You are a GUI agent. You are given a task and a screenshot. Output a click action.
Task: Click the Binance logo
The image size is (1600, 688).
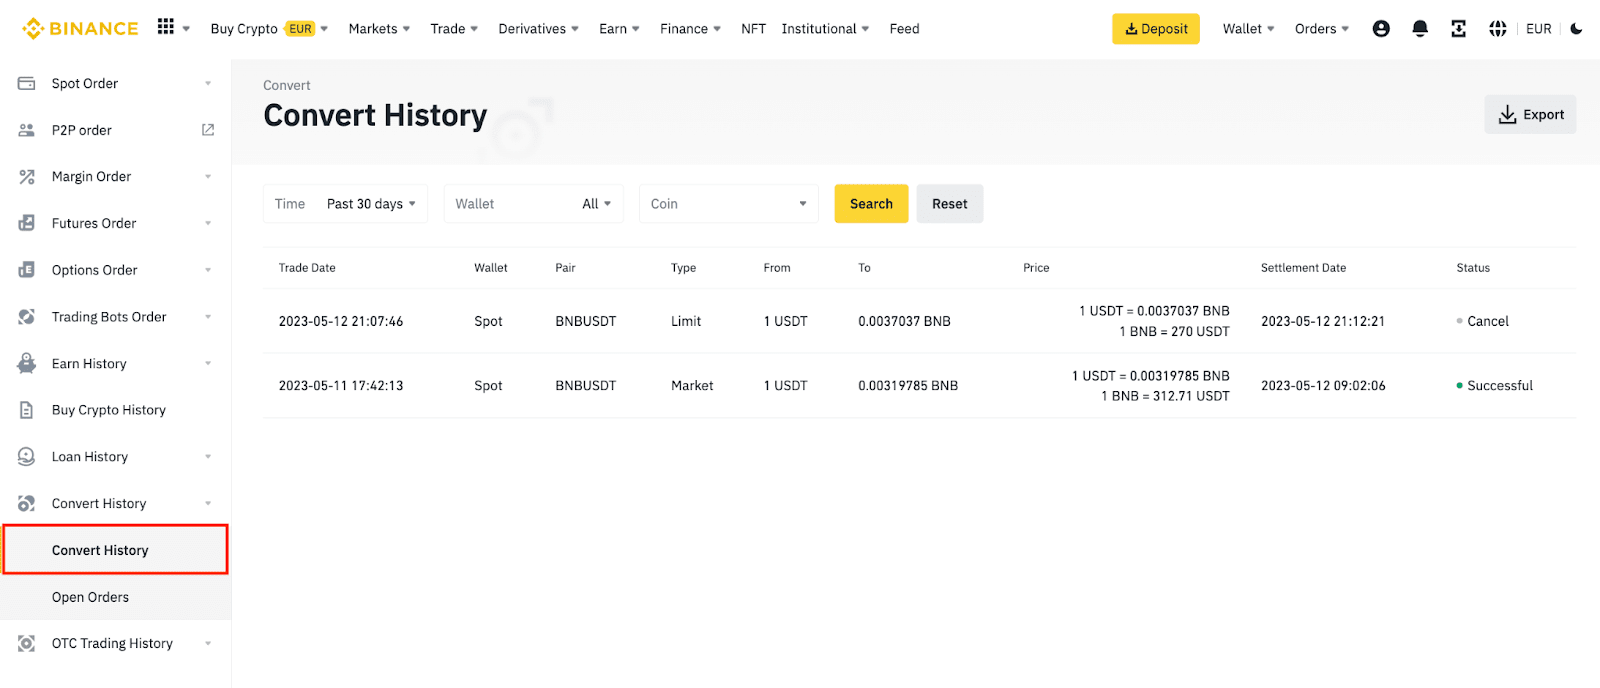pos(80,29)
